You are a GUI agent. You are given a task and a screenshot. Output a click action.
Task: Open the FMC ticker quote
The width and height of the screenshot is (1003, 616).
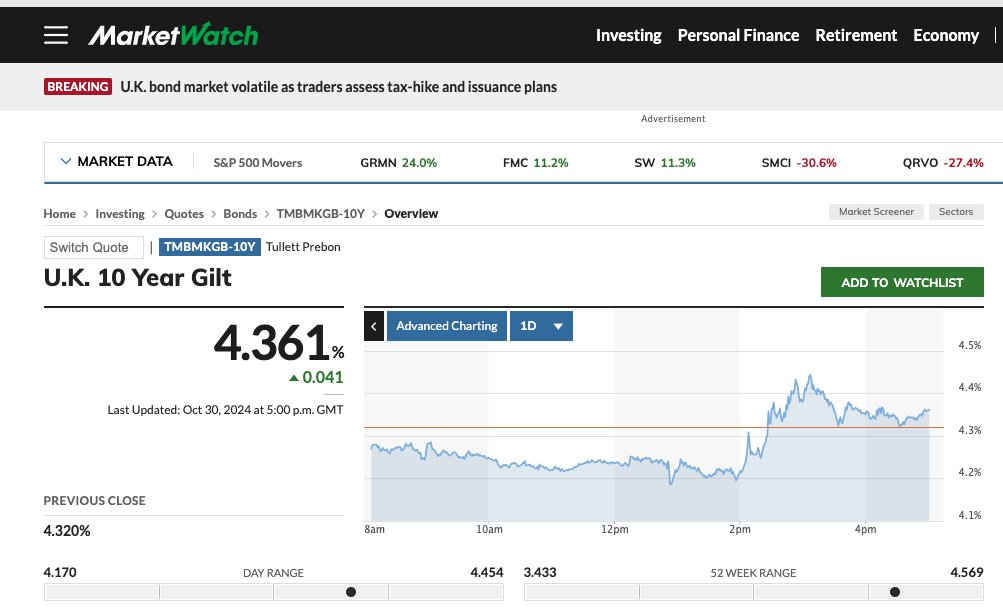tap(535, 162)
